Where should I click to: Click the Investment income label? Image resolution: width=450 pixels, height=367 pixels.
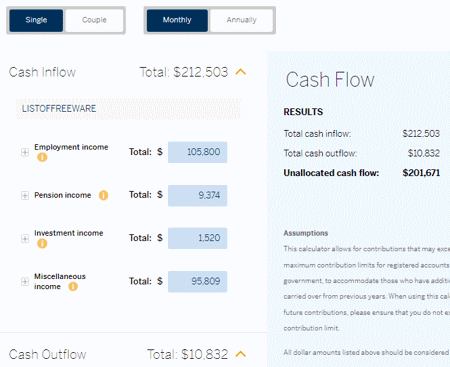click(x=68, y=233)
